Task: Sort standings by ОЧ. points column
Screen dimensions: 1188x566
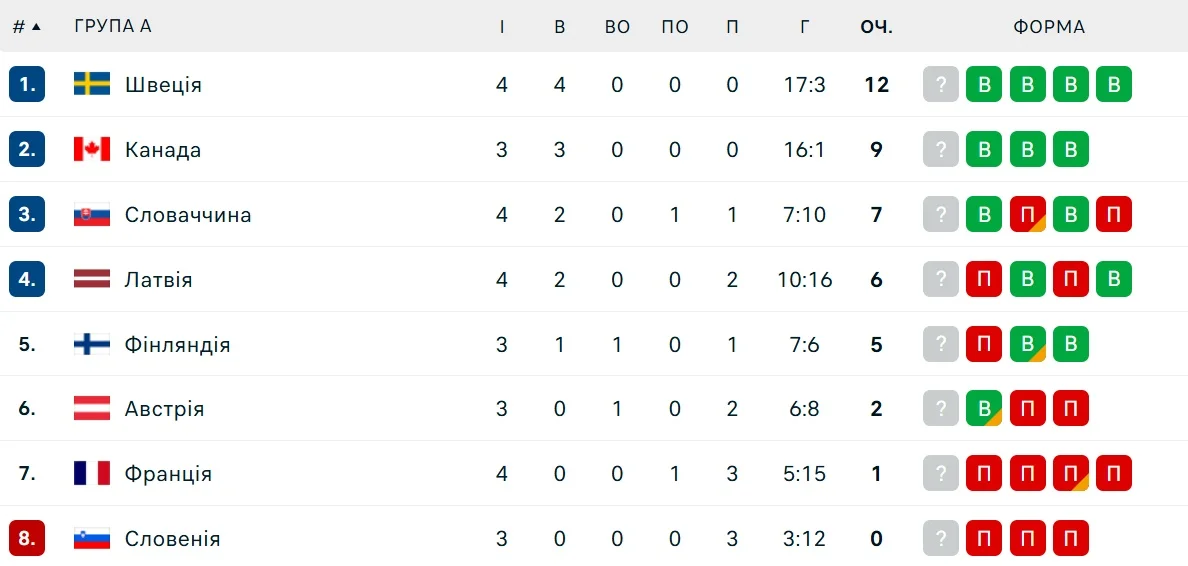Action: [876, 27]
